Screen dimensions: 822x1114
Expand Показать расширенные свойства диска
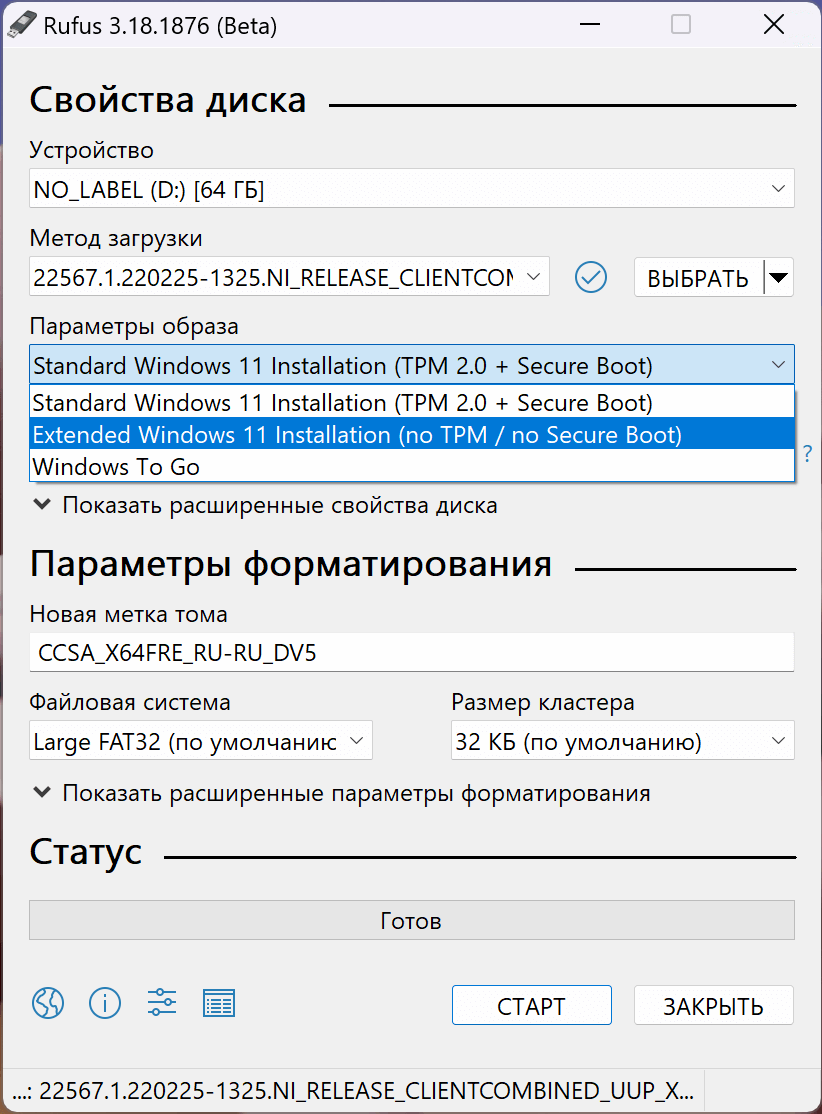(x=264, y=506)
